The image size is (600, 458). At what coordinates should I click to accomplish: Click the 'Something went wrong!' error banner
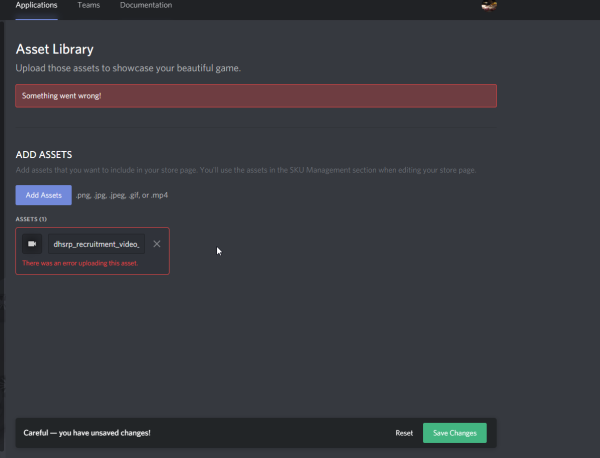(256, 95)
